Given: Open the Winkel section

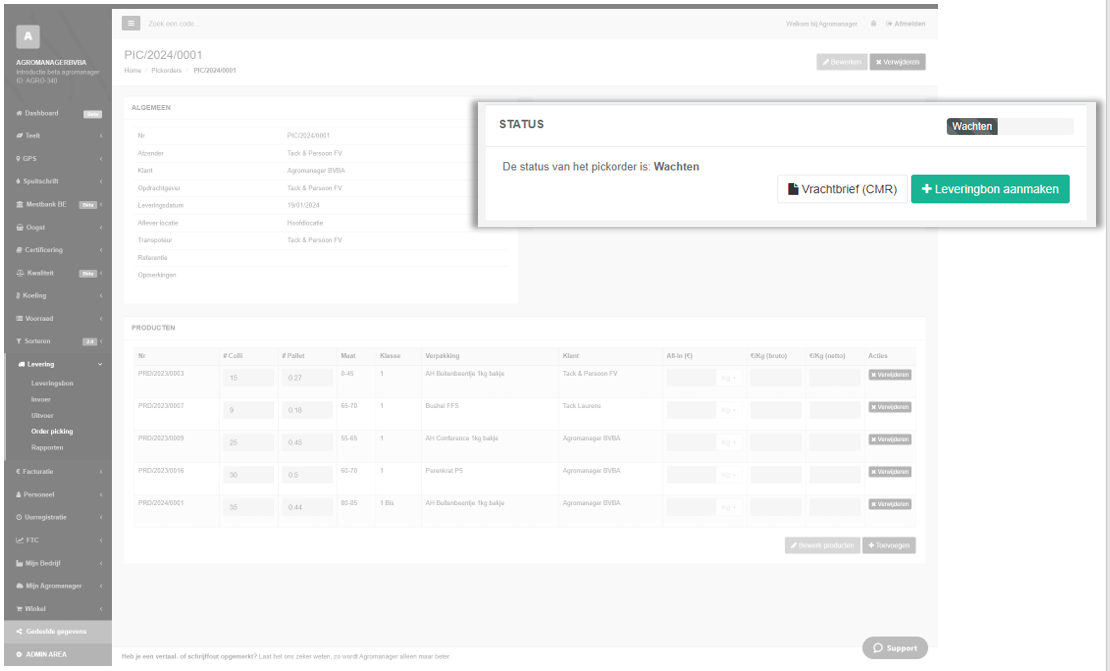Looking at the screenshot, I should [x=40, y=608].
